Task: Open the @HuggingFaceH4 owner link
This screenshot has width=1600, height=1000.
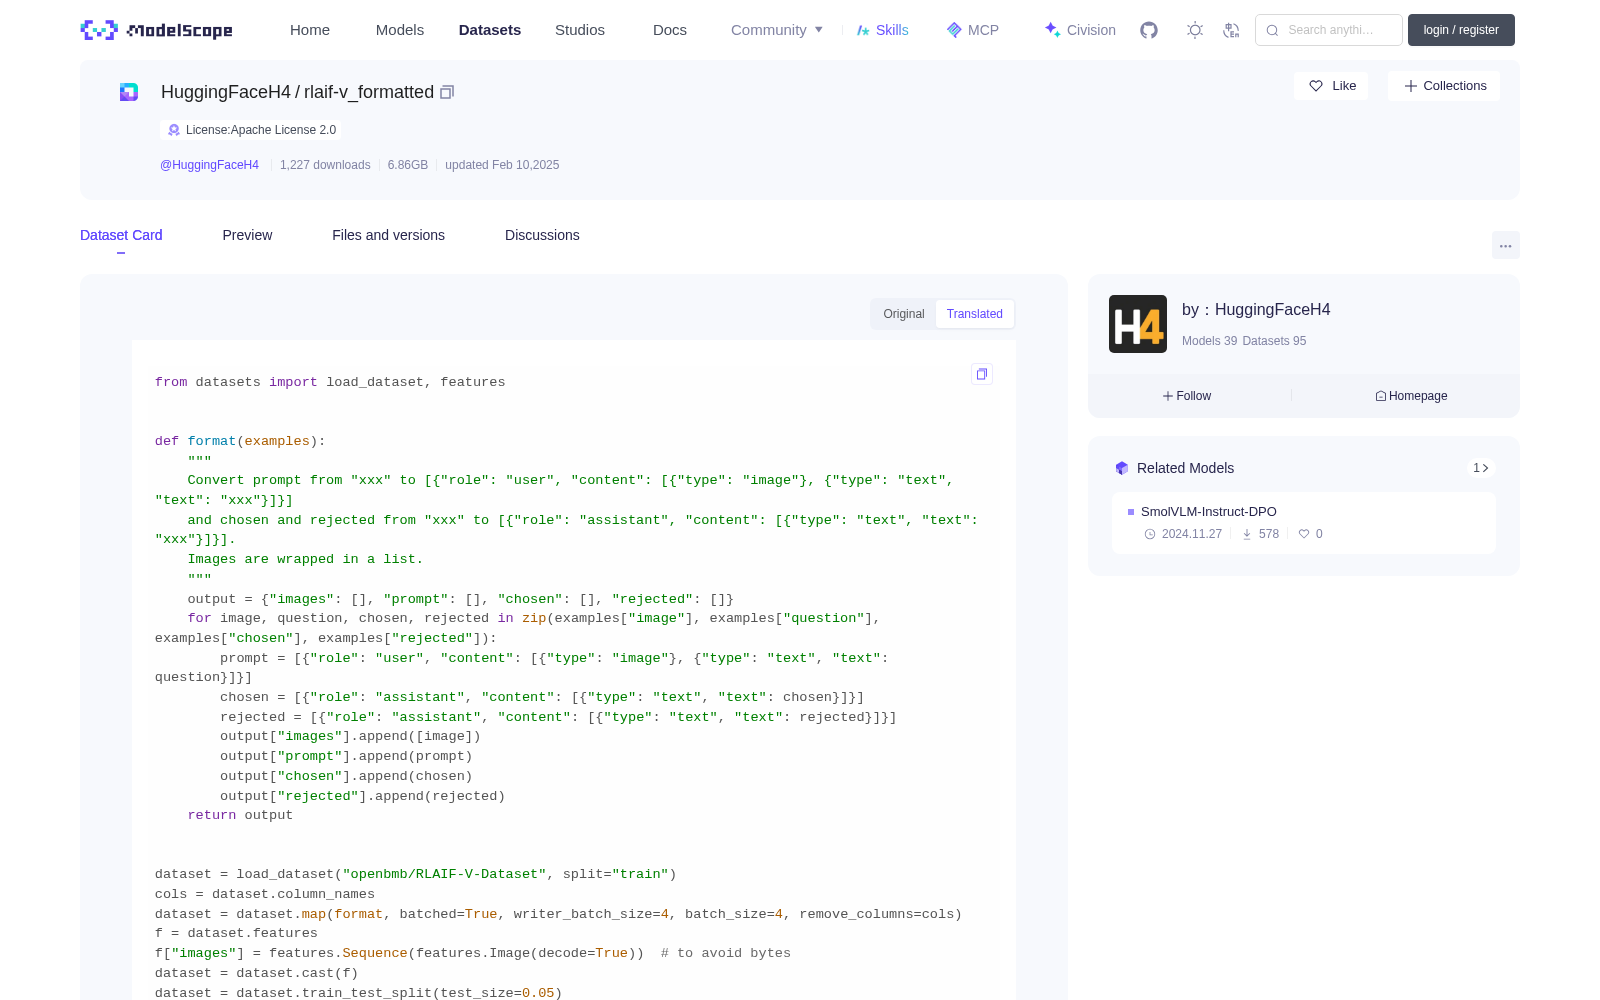Action: pyautogui.click(x=210, y=165)
